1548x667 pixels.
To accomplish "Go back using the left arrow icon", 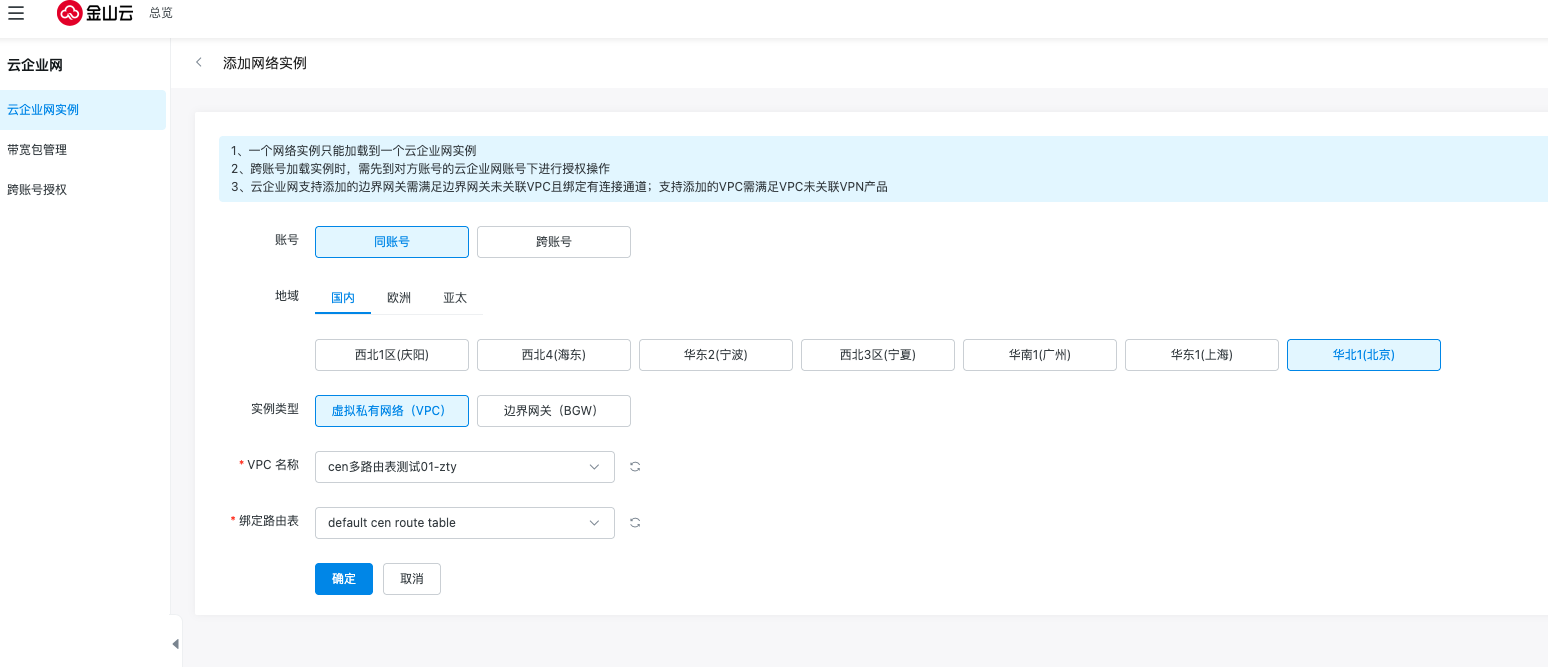I will point(199,62).
